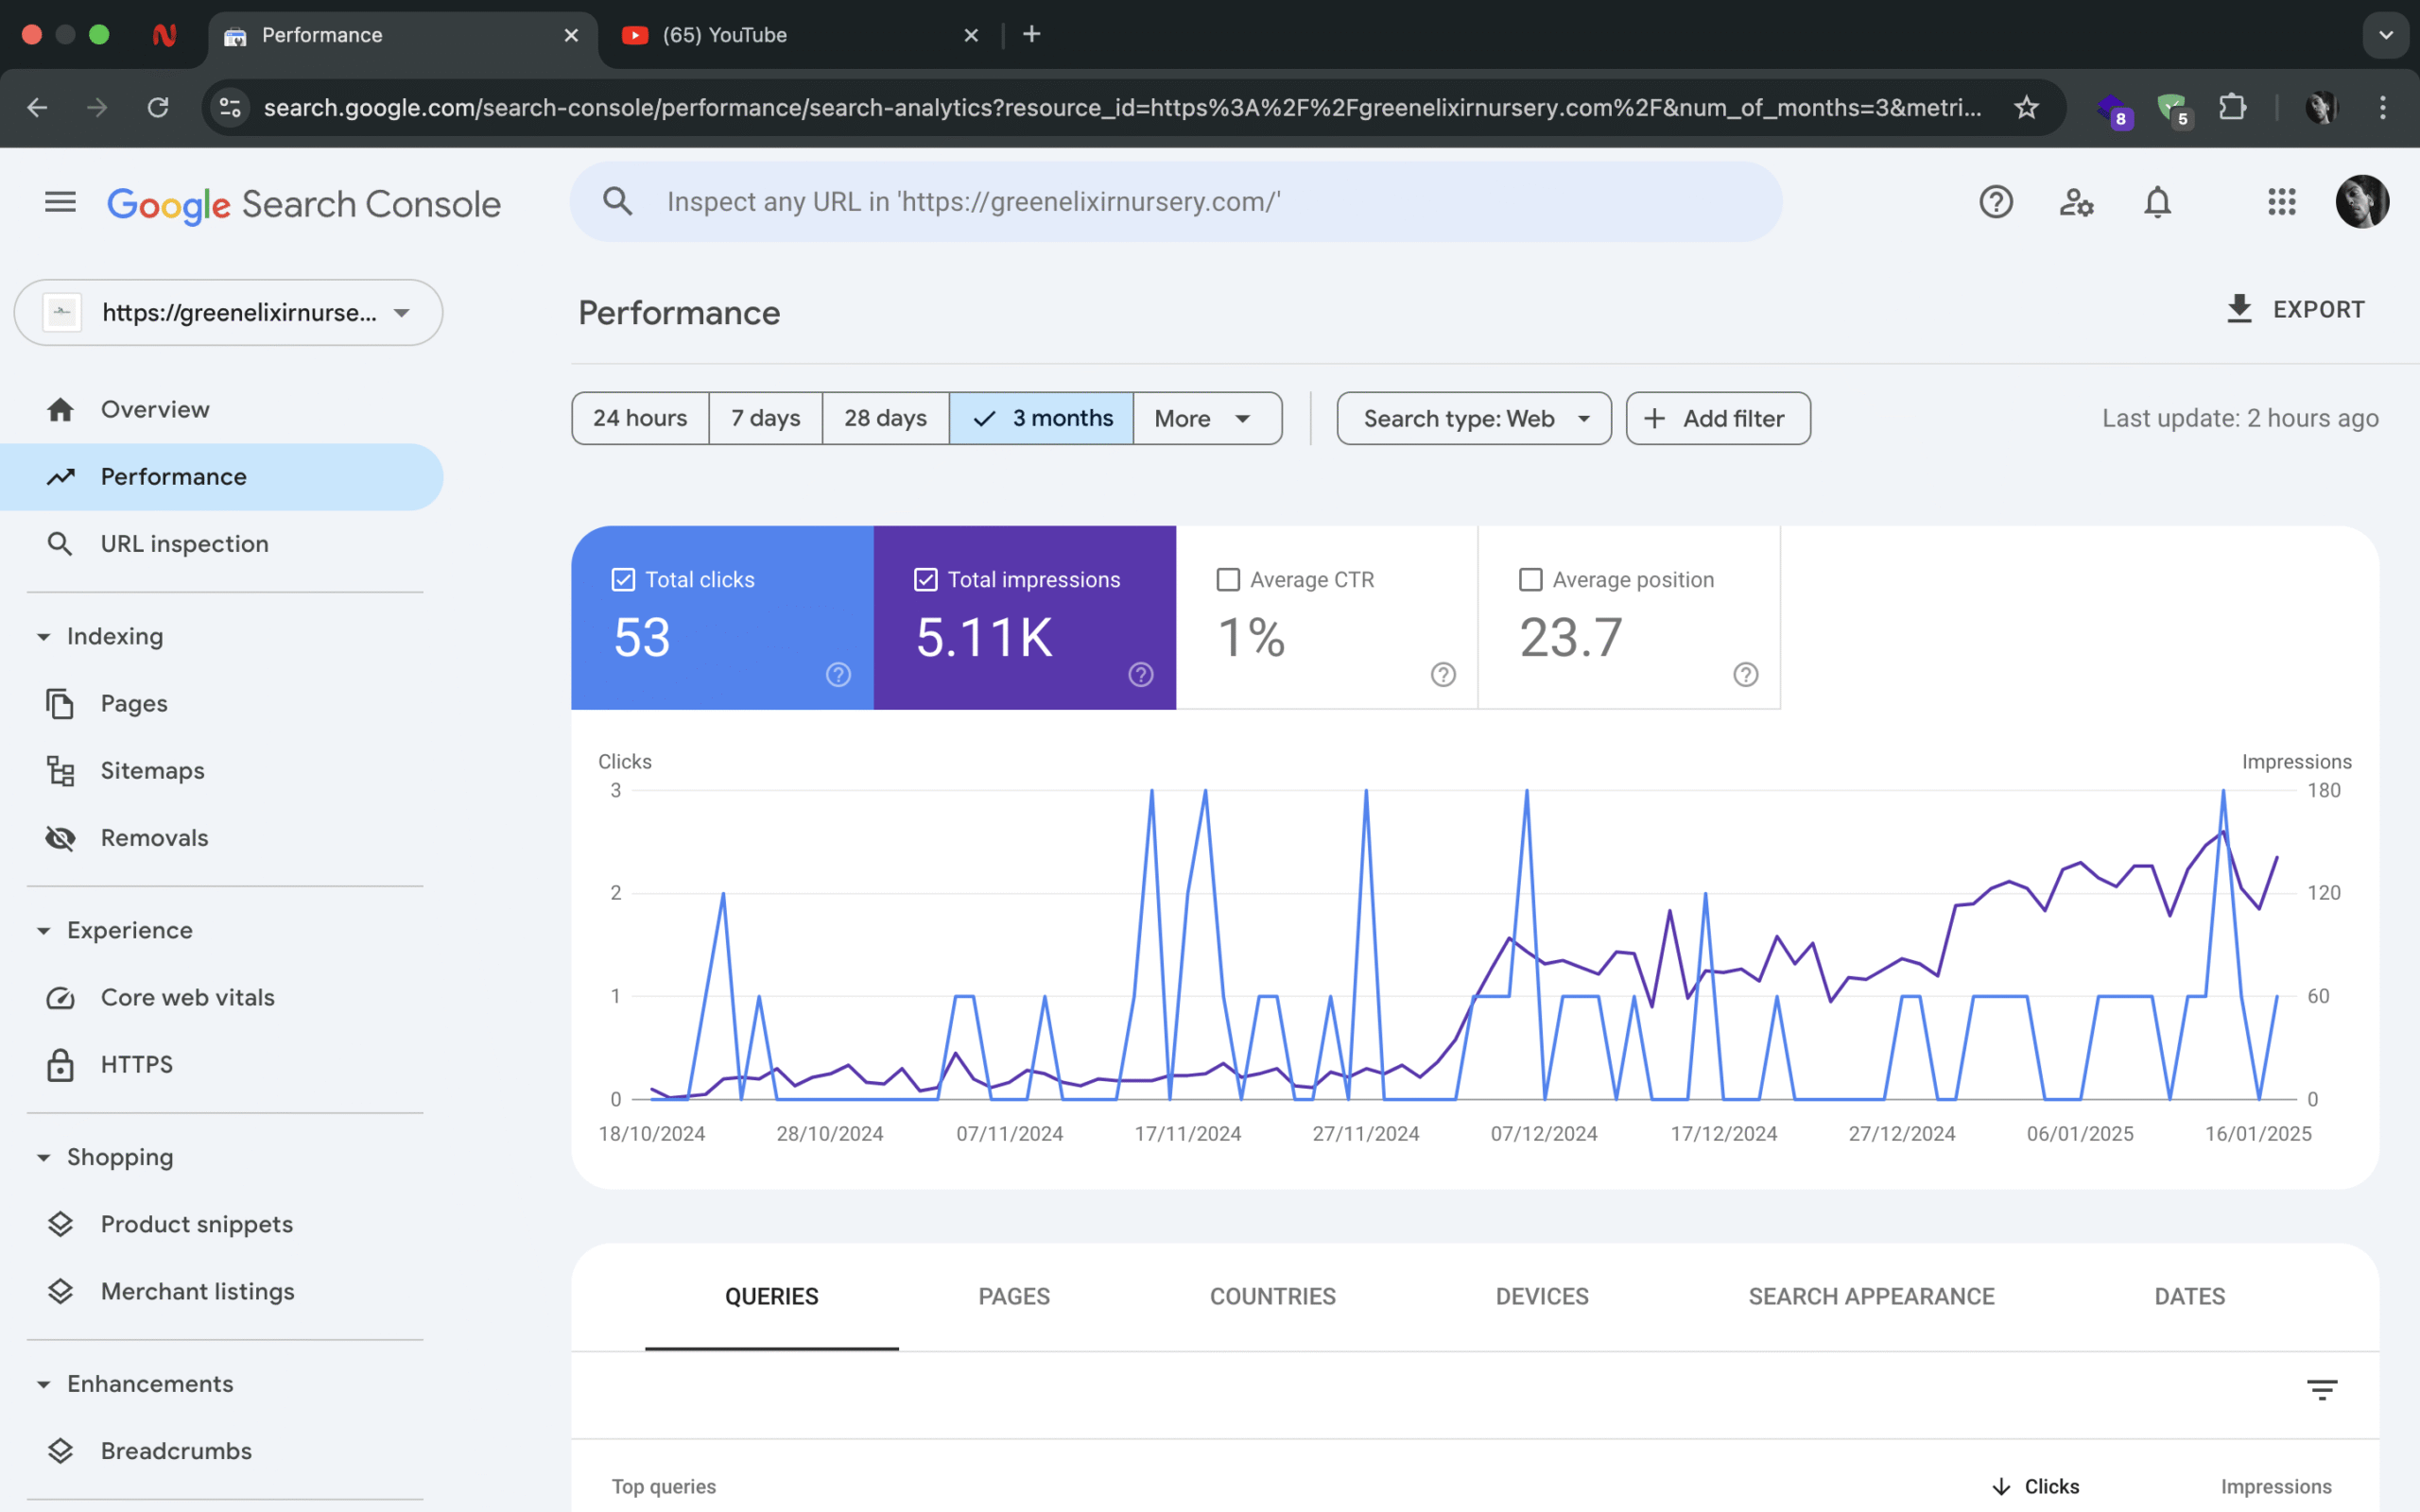Collapse the Indexing sidebar section
This screenshot has width=2420, height=1512.
click(44, 637)
